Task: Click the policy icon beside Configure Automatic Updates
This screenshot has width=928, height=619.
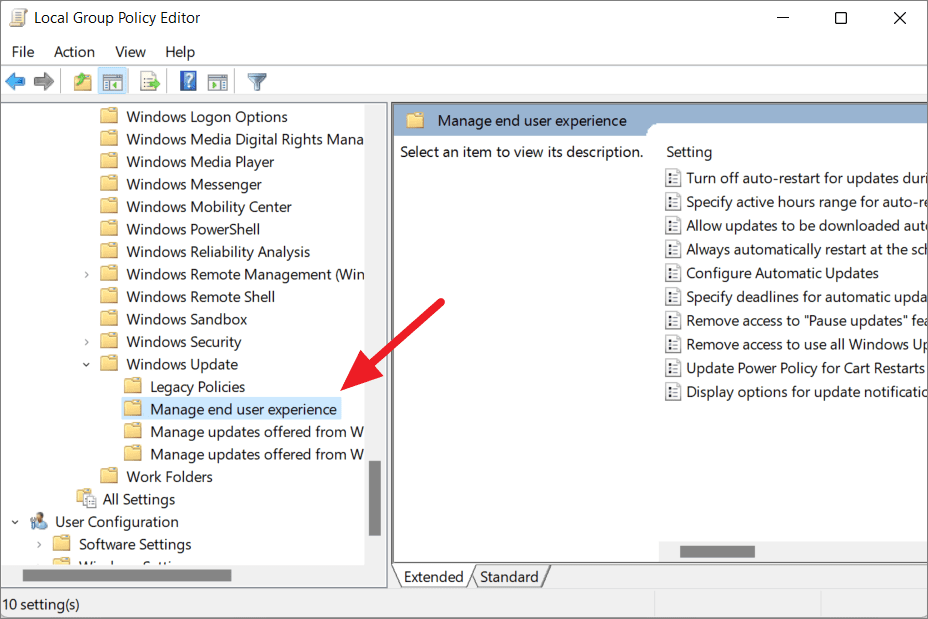Action: click(x=673, y=273)
